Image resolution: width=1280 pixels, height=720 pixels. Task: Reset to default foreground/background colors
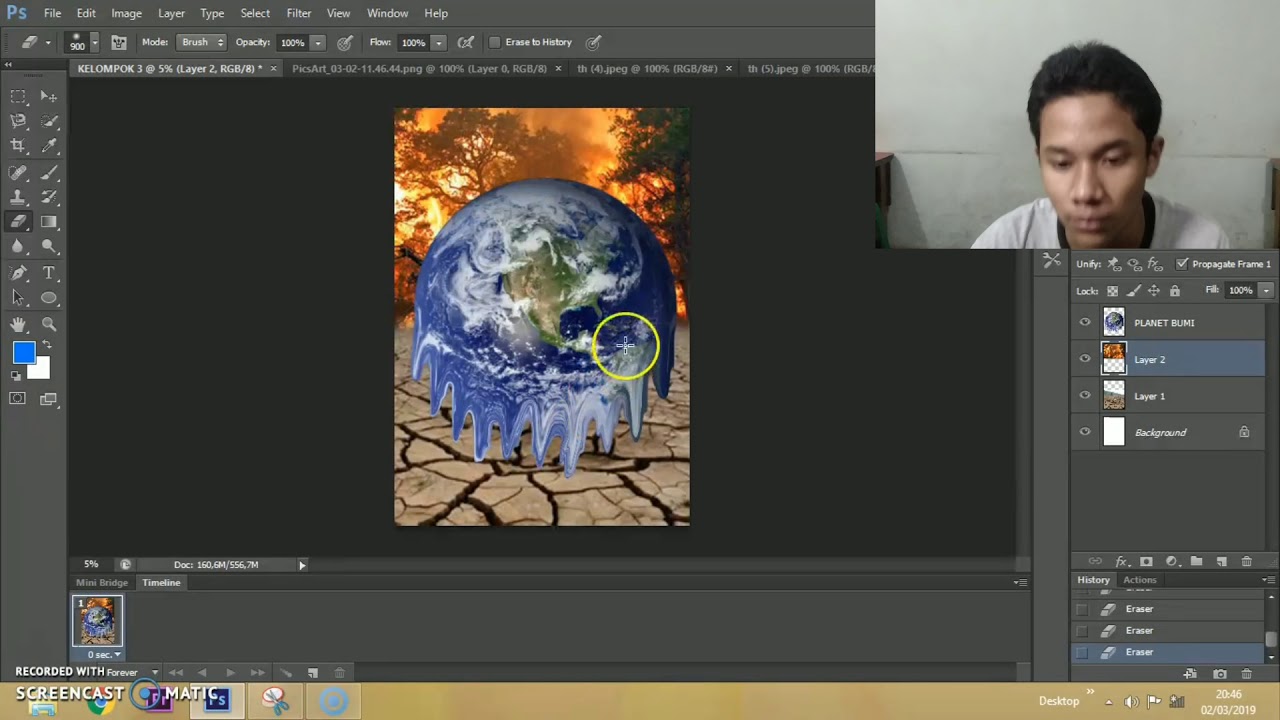click(15, 376)
